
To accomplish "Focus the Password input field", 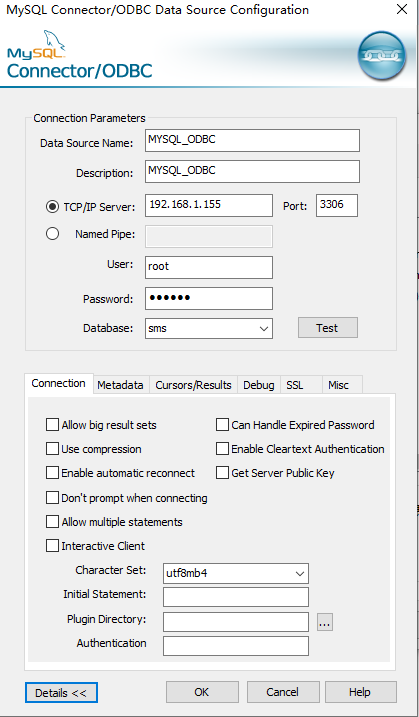I will 209,299.
